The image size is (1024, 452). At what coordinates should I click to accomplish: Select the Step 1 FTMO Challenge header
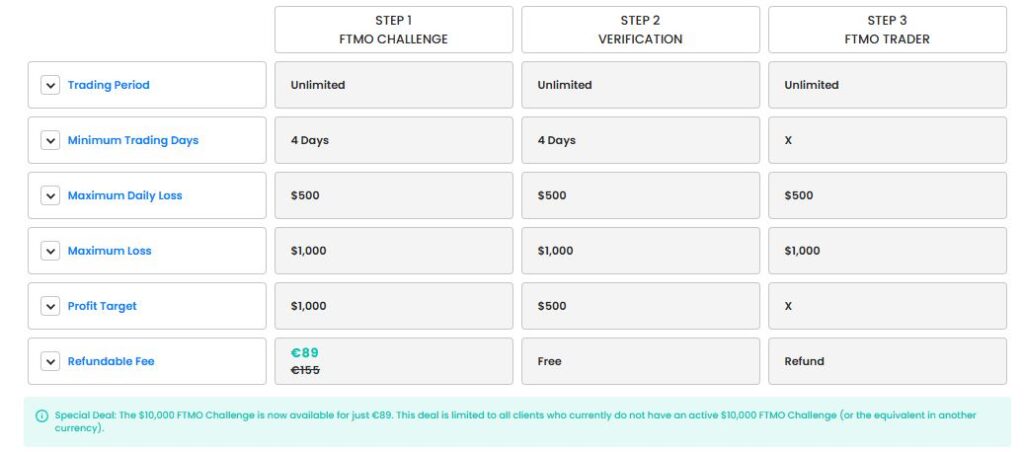pyautogui.click(x=393, y=30)
